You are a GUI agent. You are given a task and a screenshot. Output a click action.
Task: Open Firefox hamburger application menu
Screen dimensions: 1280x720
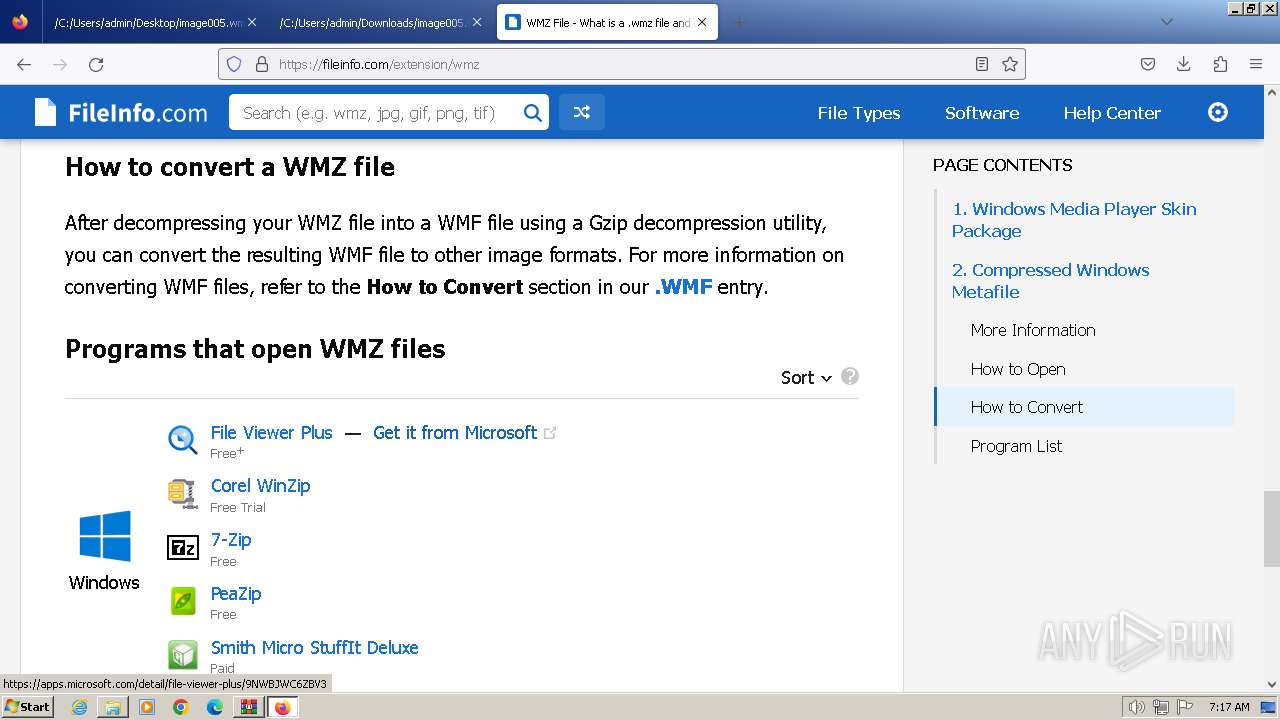pyautogui.click(x=1256, y=64)
